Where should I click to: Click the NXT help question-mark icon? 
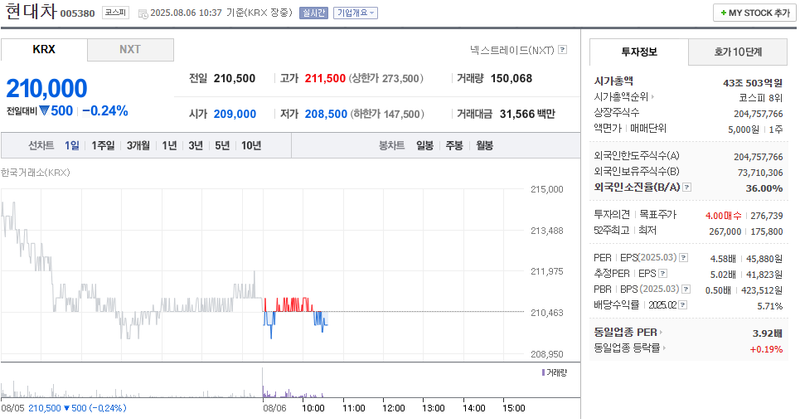tap(563, 50)
